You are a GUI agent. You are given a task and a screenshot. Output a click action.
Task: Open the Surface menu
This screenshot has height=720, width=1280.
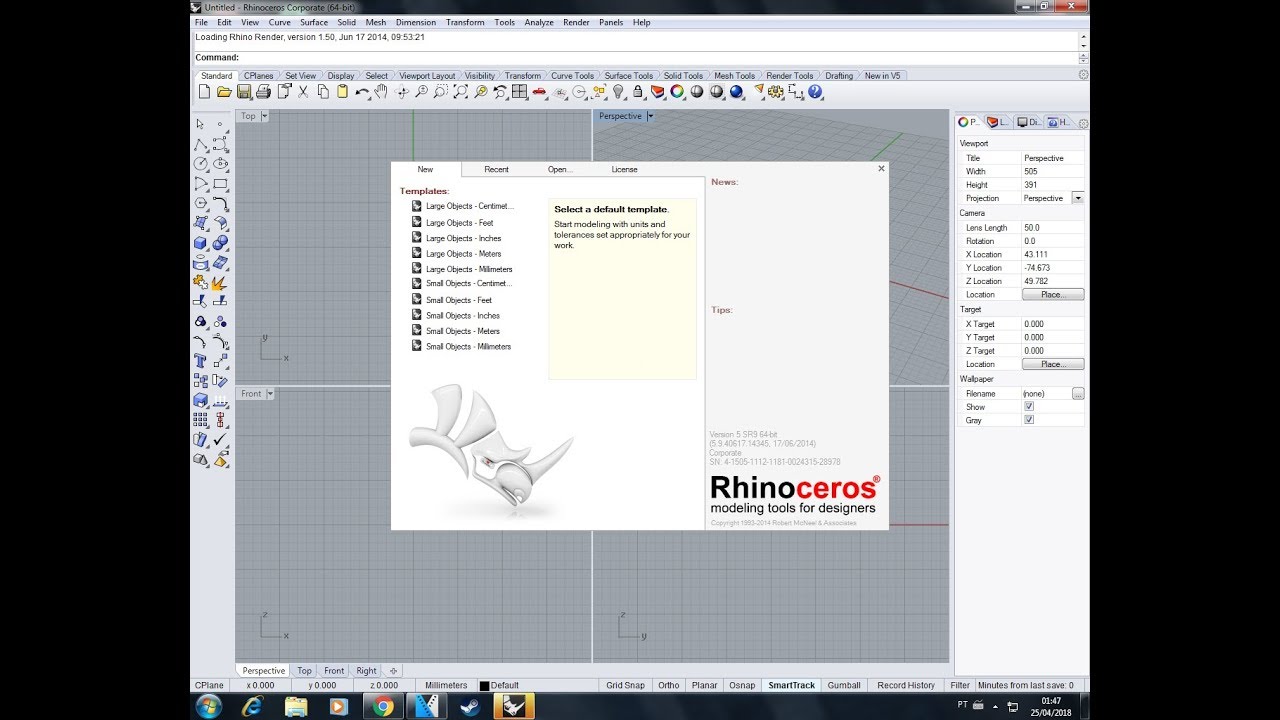click(x=314, y=22)
